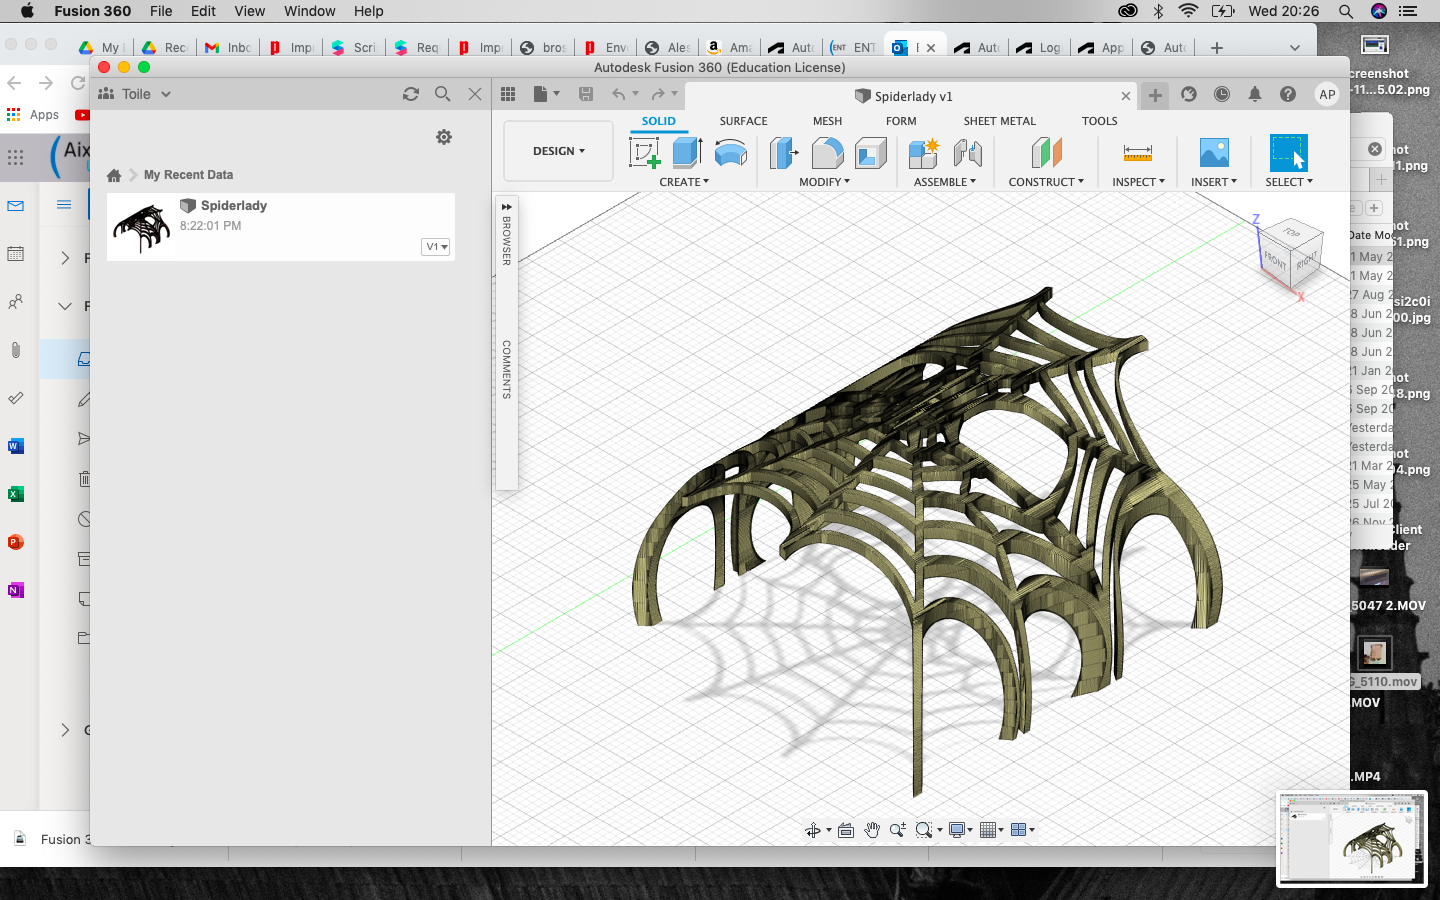The height and width of the screenshot is (900, 1440).
Task: Select the Fillet tool
Action: (827, 153)
